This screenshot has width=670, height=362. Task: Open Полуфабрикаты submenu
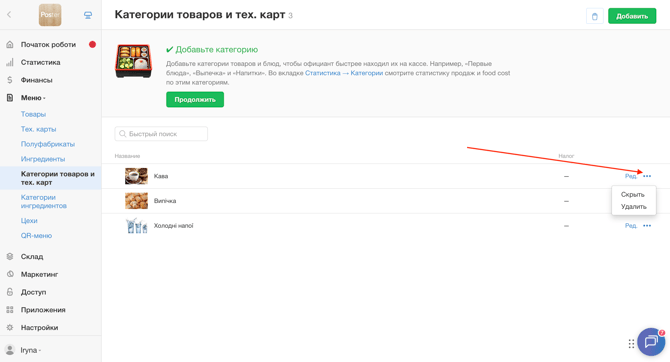tap(48, 144)
